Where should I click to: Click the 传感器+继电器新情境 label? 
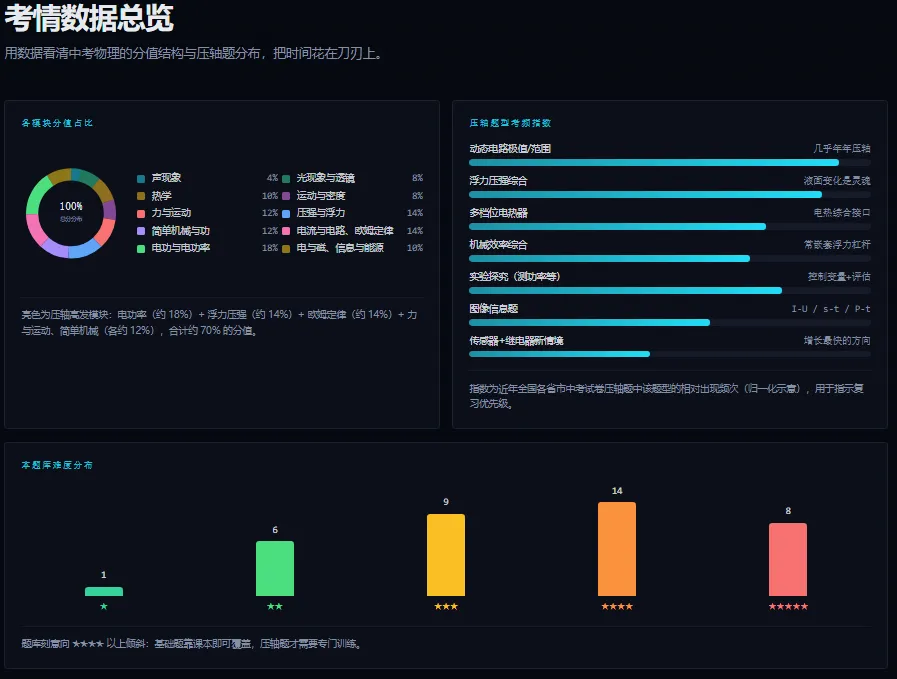[516, 340]
